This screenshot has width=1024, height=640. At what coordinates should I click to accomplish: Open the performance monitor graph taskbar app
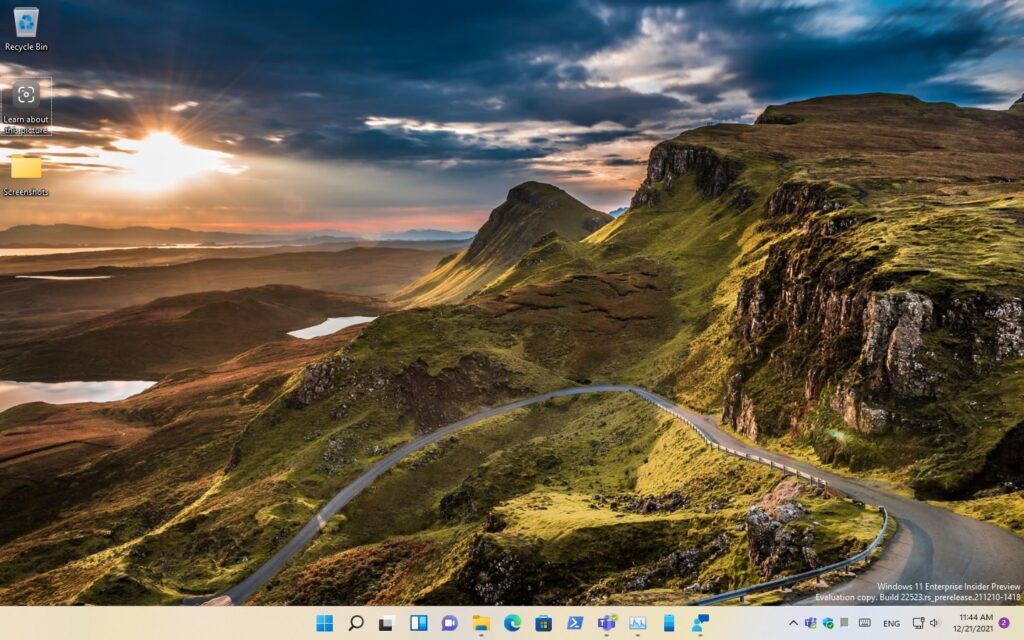(637, 623)
